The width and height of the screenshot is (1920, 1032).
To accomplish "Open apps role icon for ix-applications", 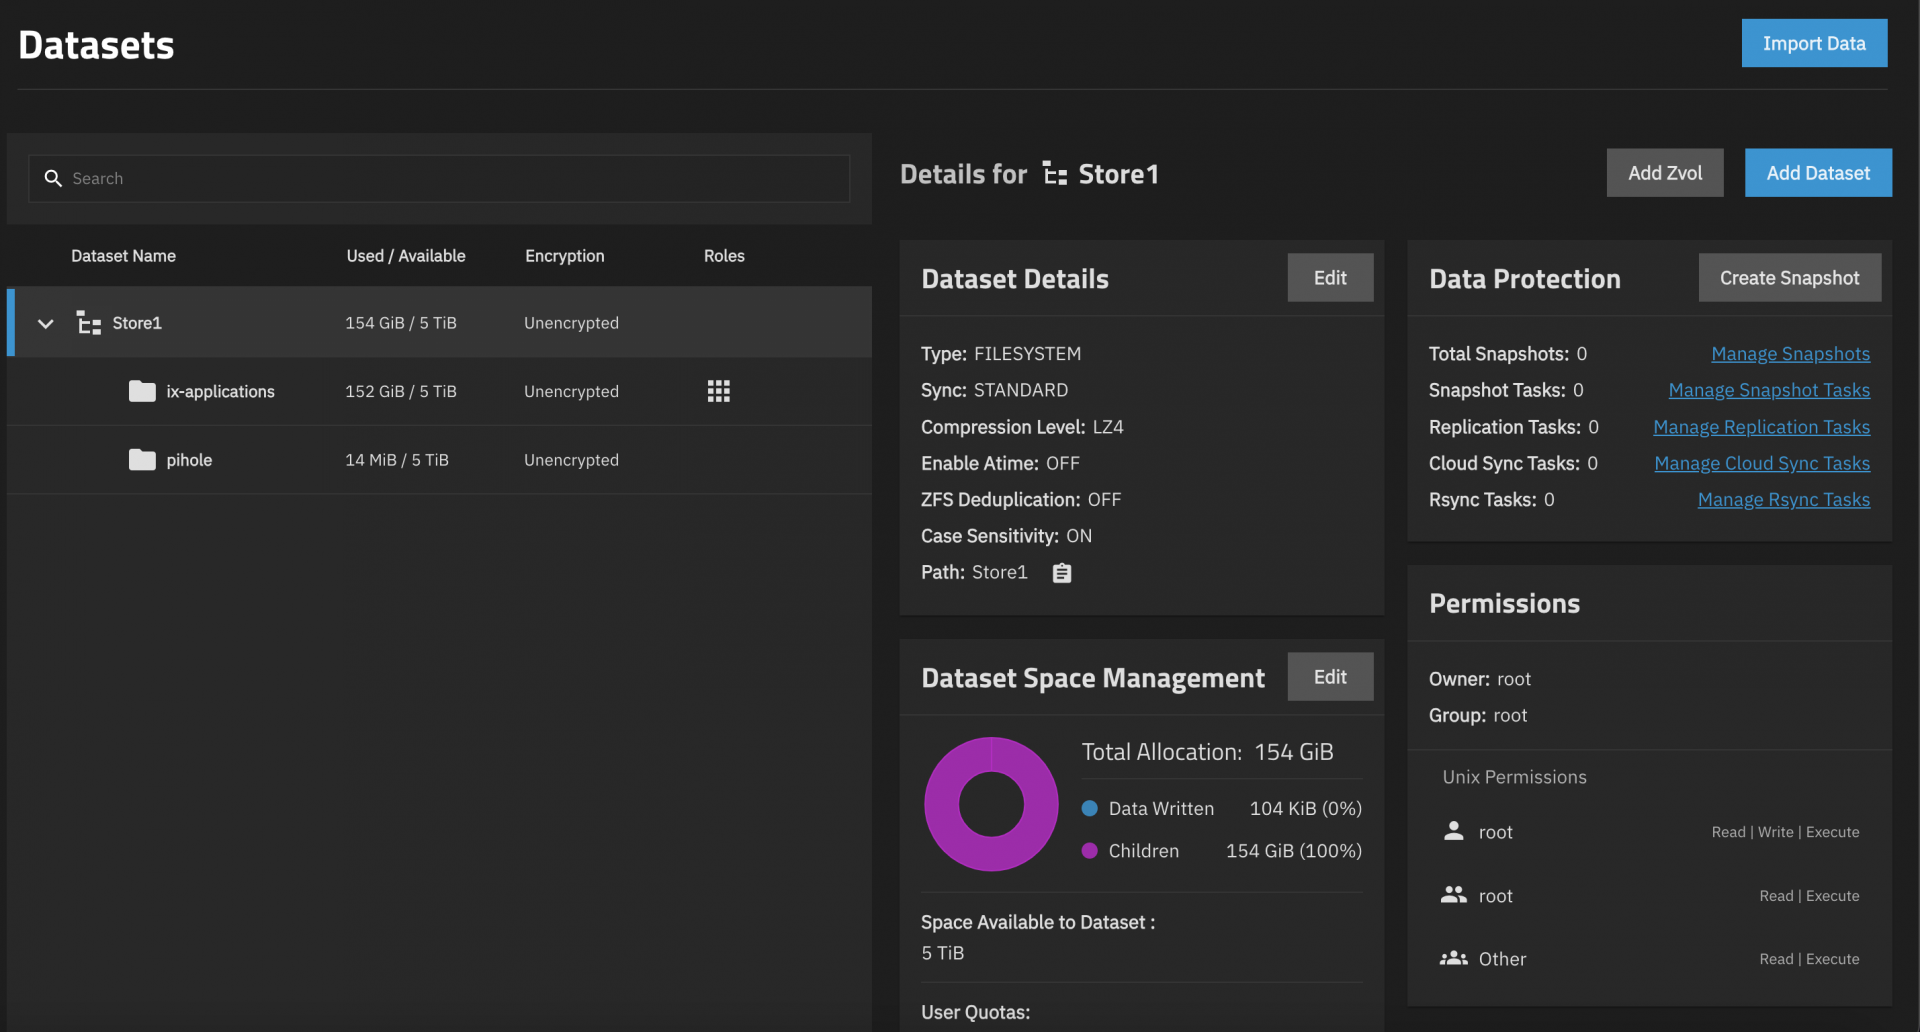I will (x=718, y=391).
